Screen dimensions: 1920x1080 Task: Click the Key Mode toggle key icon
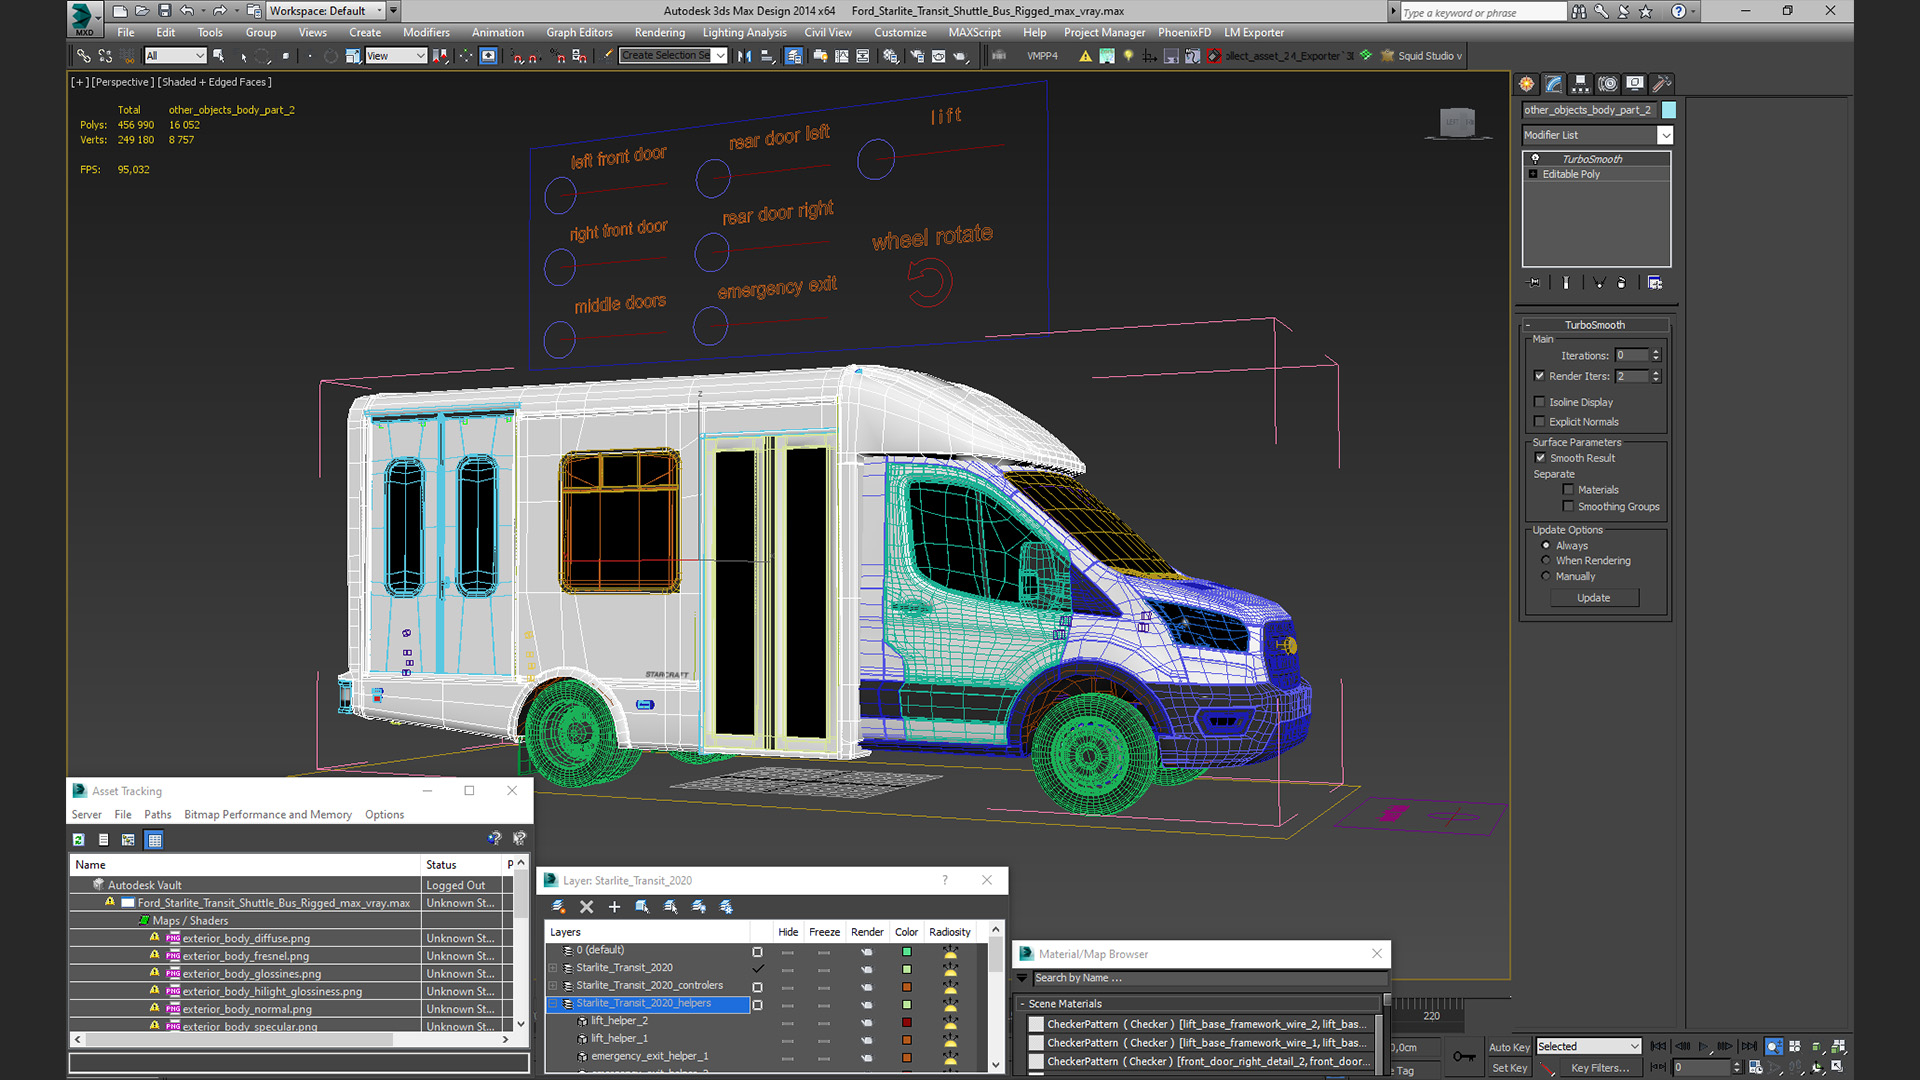[x=1464, y=1056]
